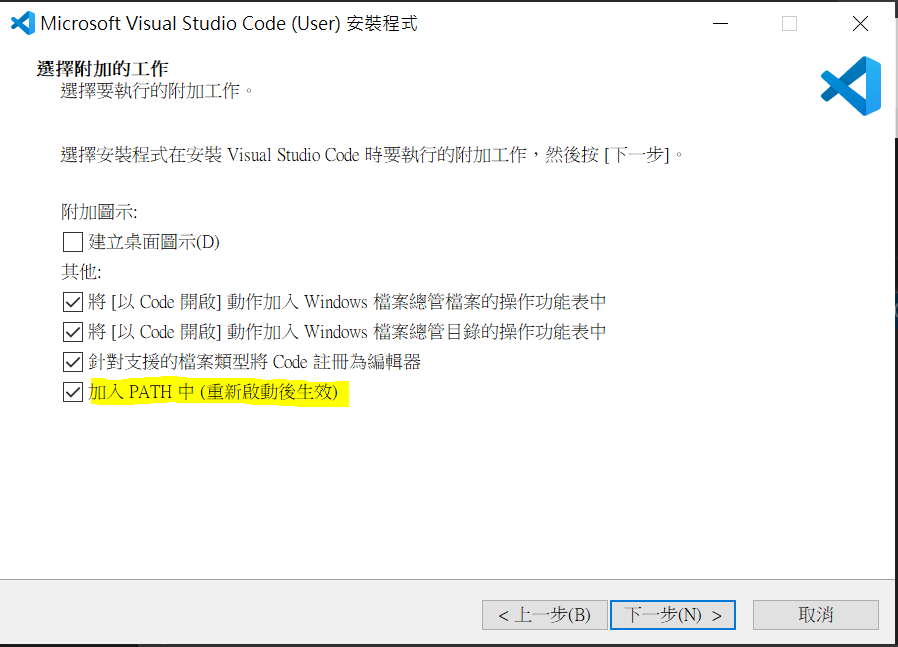The image size is (898, 647).
Task: Enable the 建立桌面圖示(D) checkbox
Action: (x=73, y=242)
